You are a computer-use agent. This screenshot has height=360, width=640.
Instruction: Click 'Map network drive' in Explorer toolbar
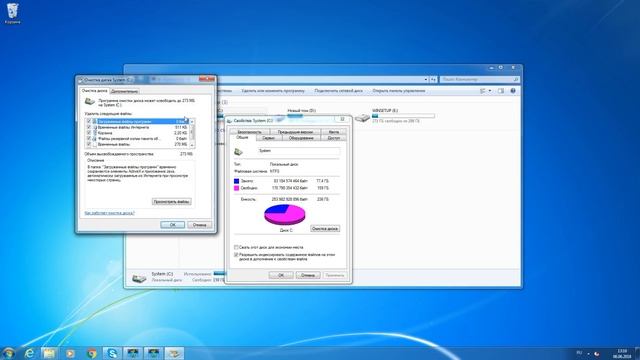click(x=338, y=91)
